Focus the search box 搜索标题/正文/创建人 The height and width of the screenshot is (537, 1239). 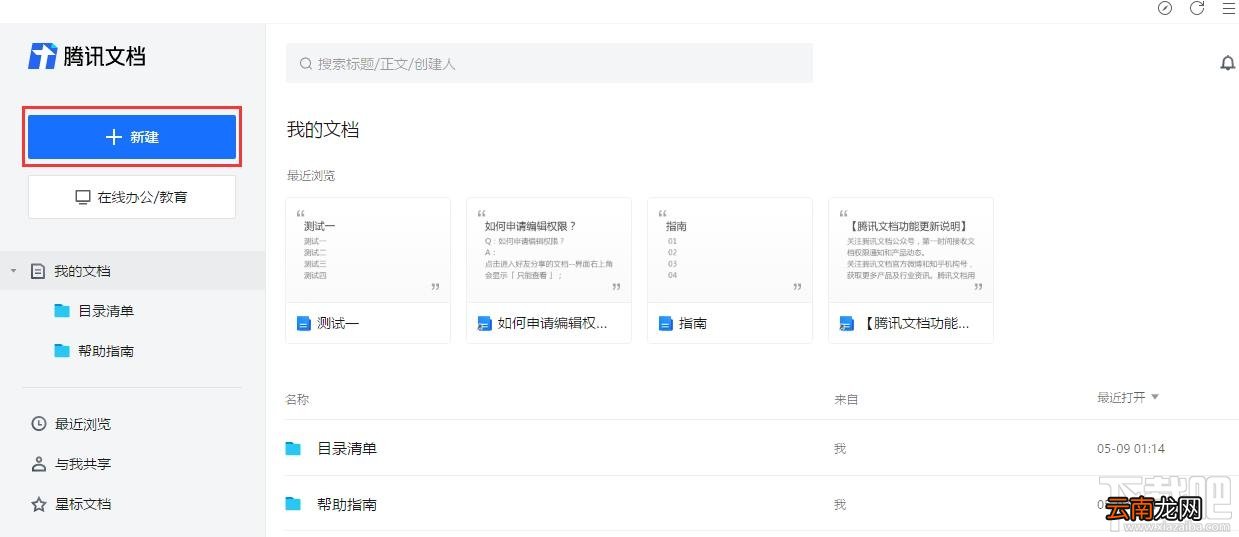coord(549,63)
